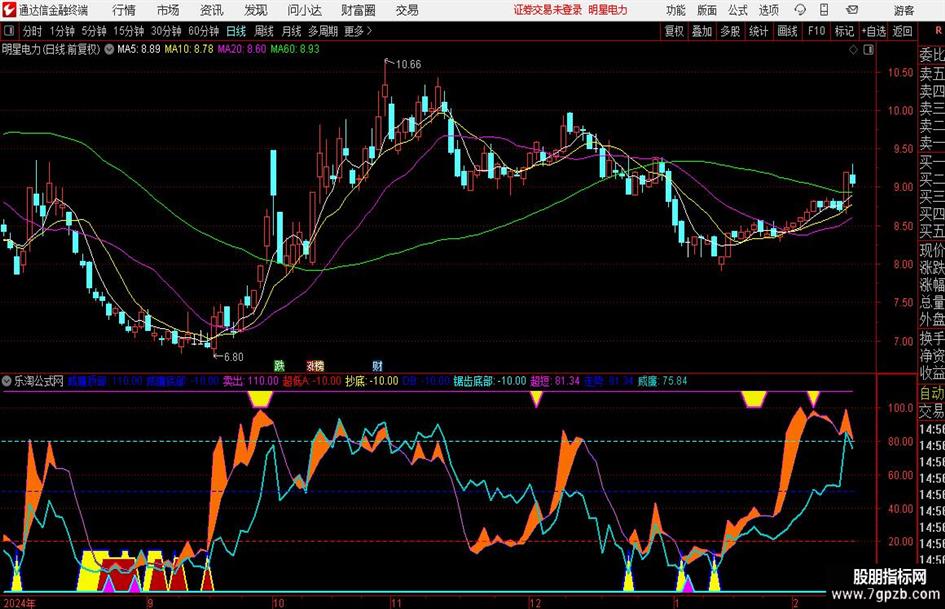Switch to the 30分钟 period tab

click(166, 31)
